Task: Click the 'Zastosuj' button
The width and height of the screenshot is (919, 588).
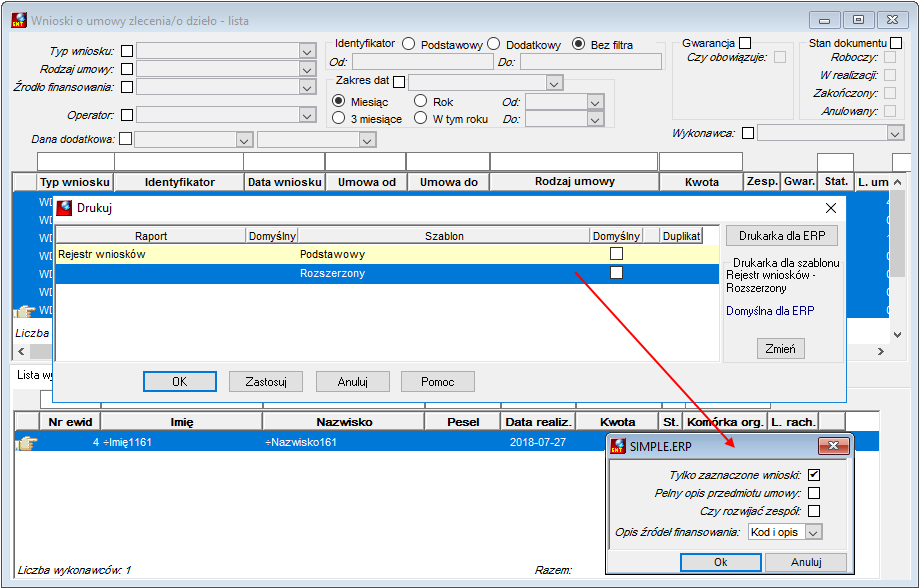Action: click(266, 382)
